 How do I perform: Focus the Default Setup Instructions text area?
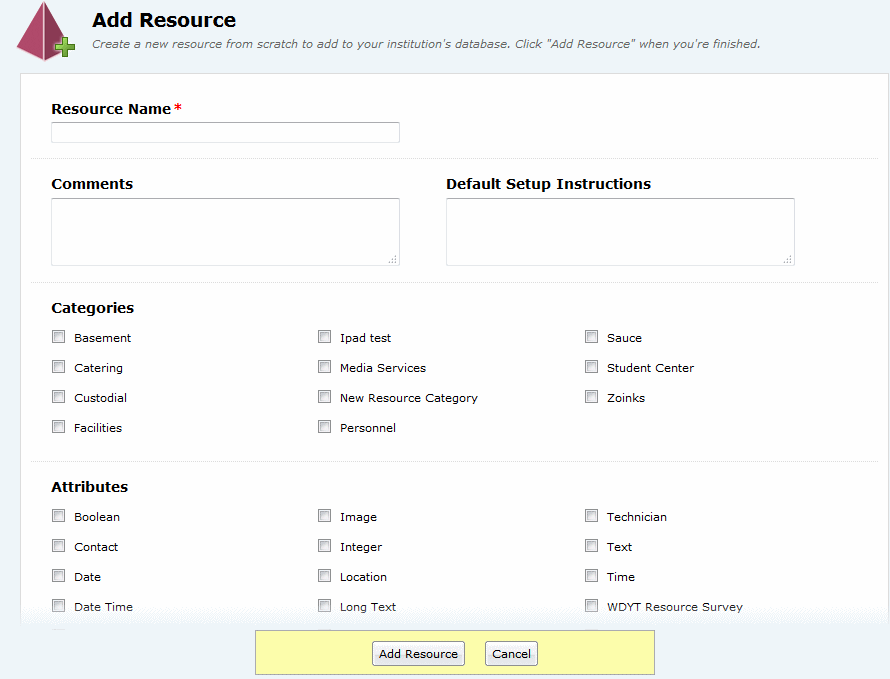pos(620,231)
